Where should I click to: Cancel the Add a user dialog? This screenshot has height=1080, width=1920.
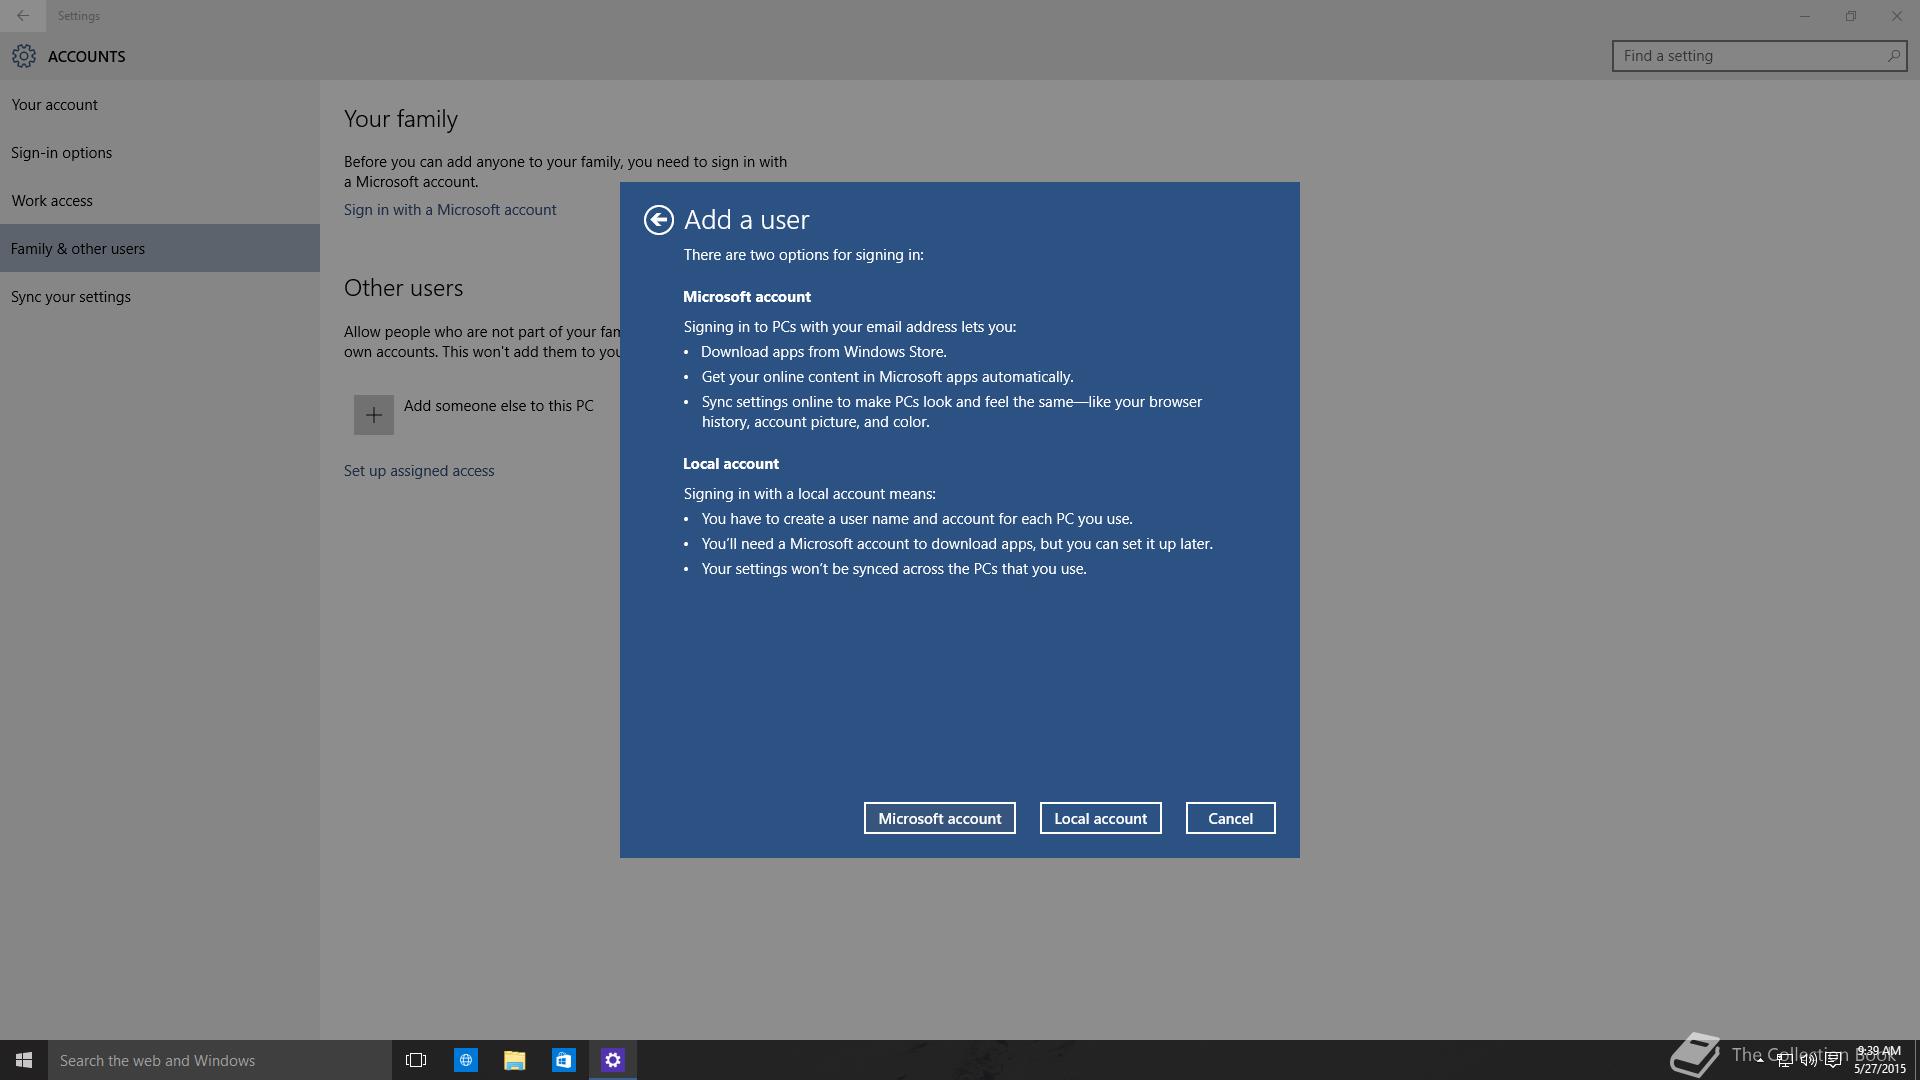pyautogui.click(x=1230, y=818)
